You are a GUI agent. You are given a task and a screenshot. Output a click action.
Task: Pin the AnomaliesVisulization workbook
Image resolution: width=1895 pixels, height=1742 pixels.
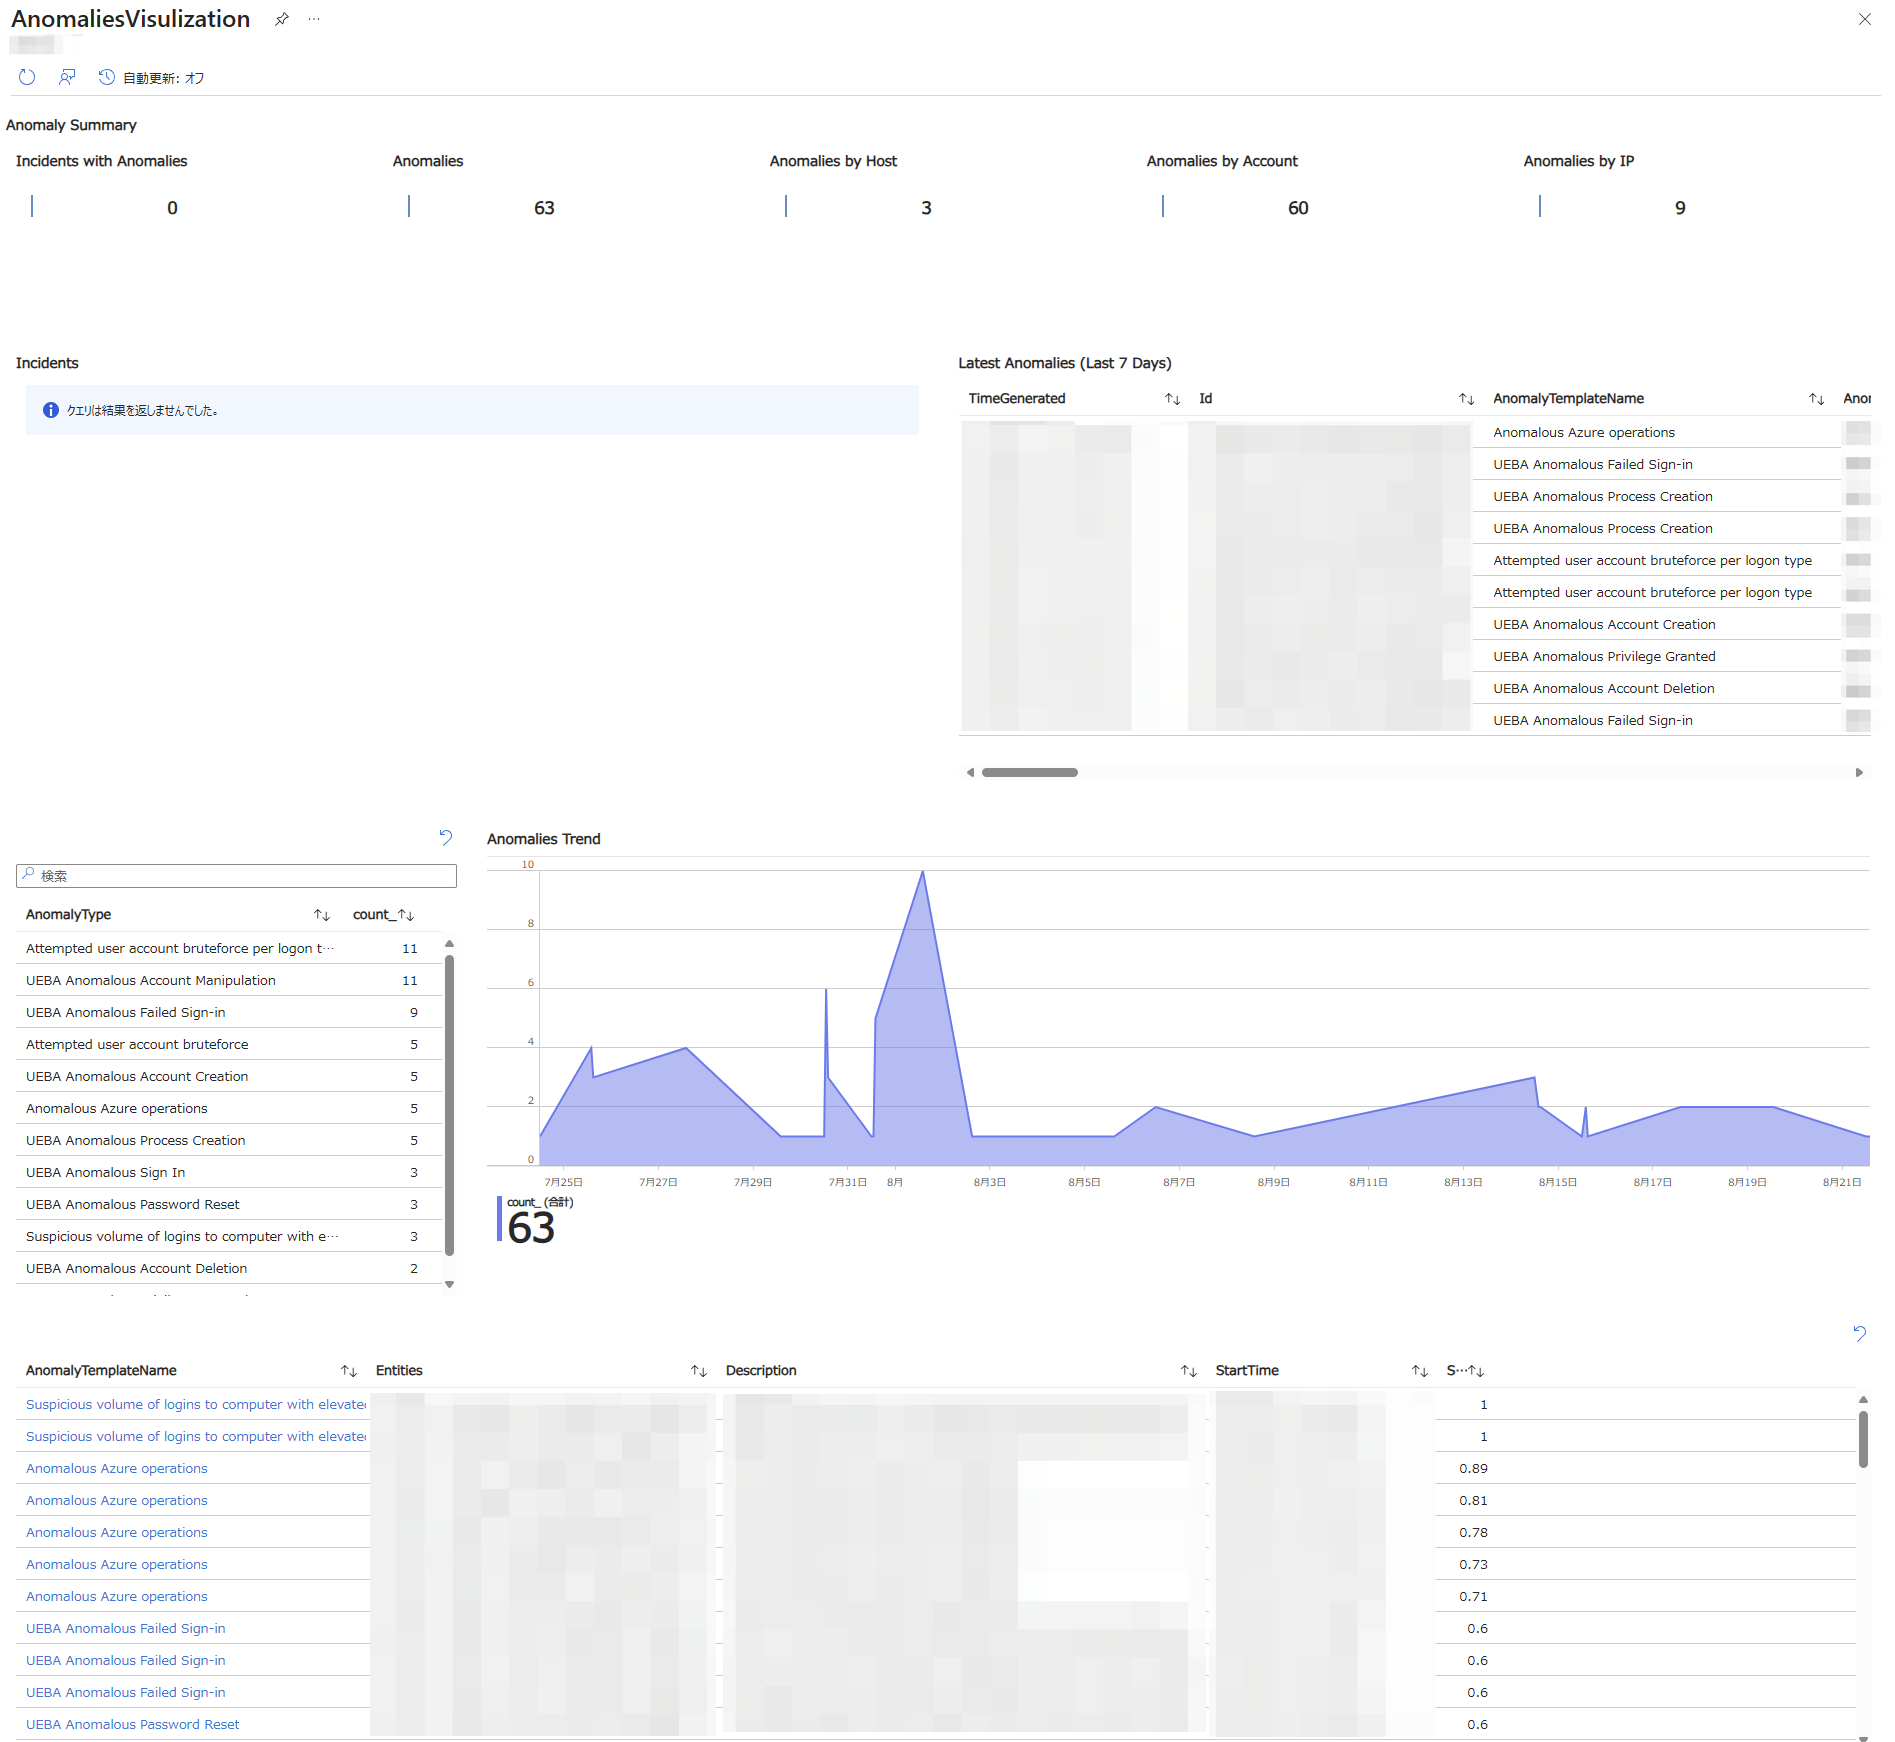[282, 19]
